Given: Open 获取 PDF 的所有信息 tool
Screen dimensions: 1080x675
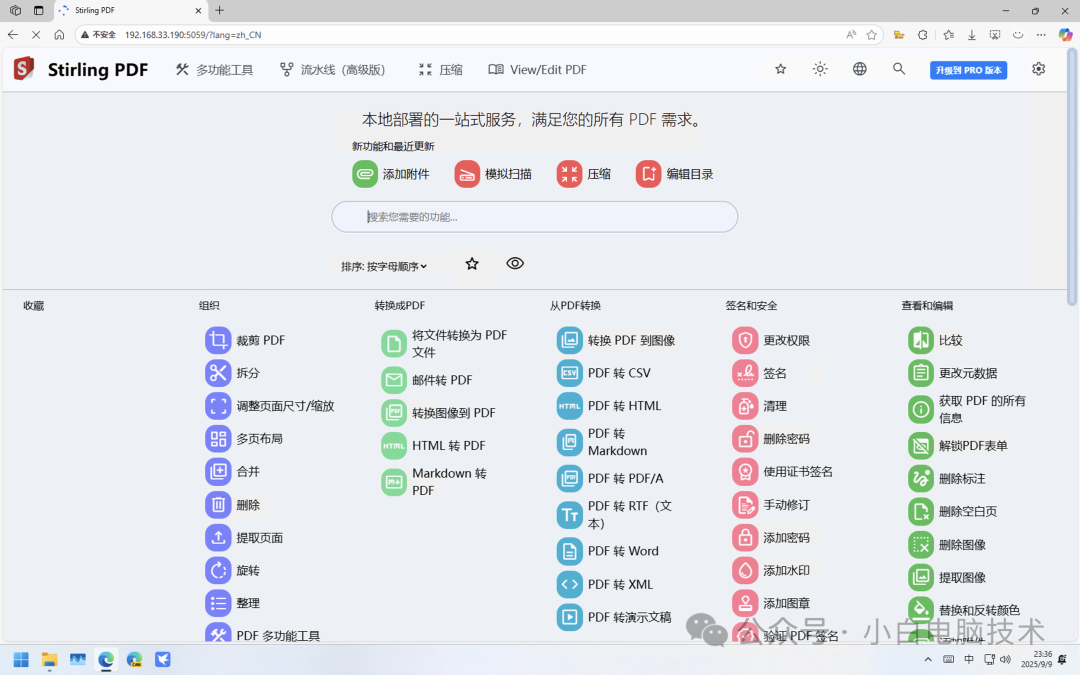Looking at the screenshot, I should point(968,409).
